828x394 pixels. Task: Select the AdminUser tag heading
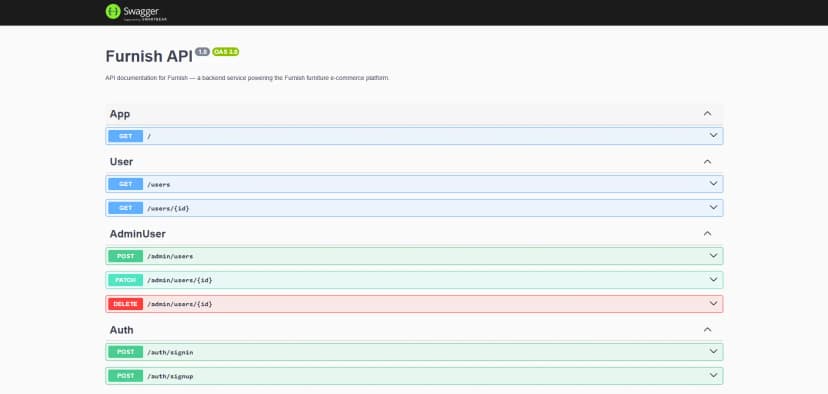(138, 233)
